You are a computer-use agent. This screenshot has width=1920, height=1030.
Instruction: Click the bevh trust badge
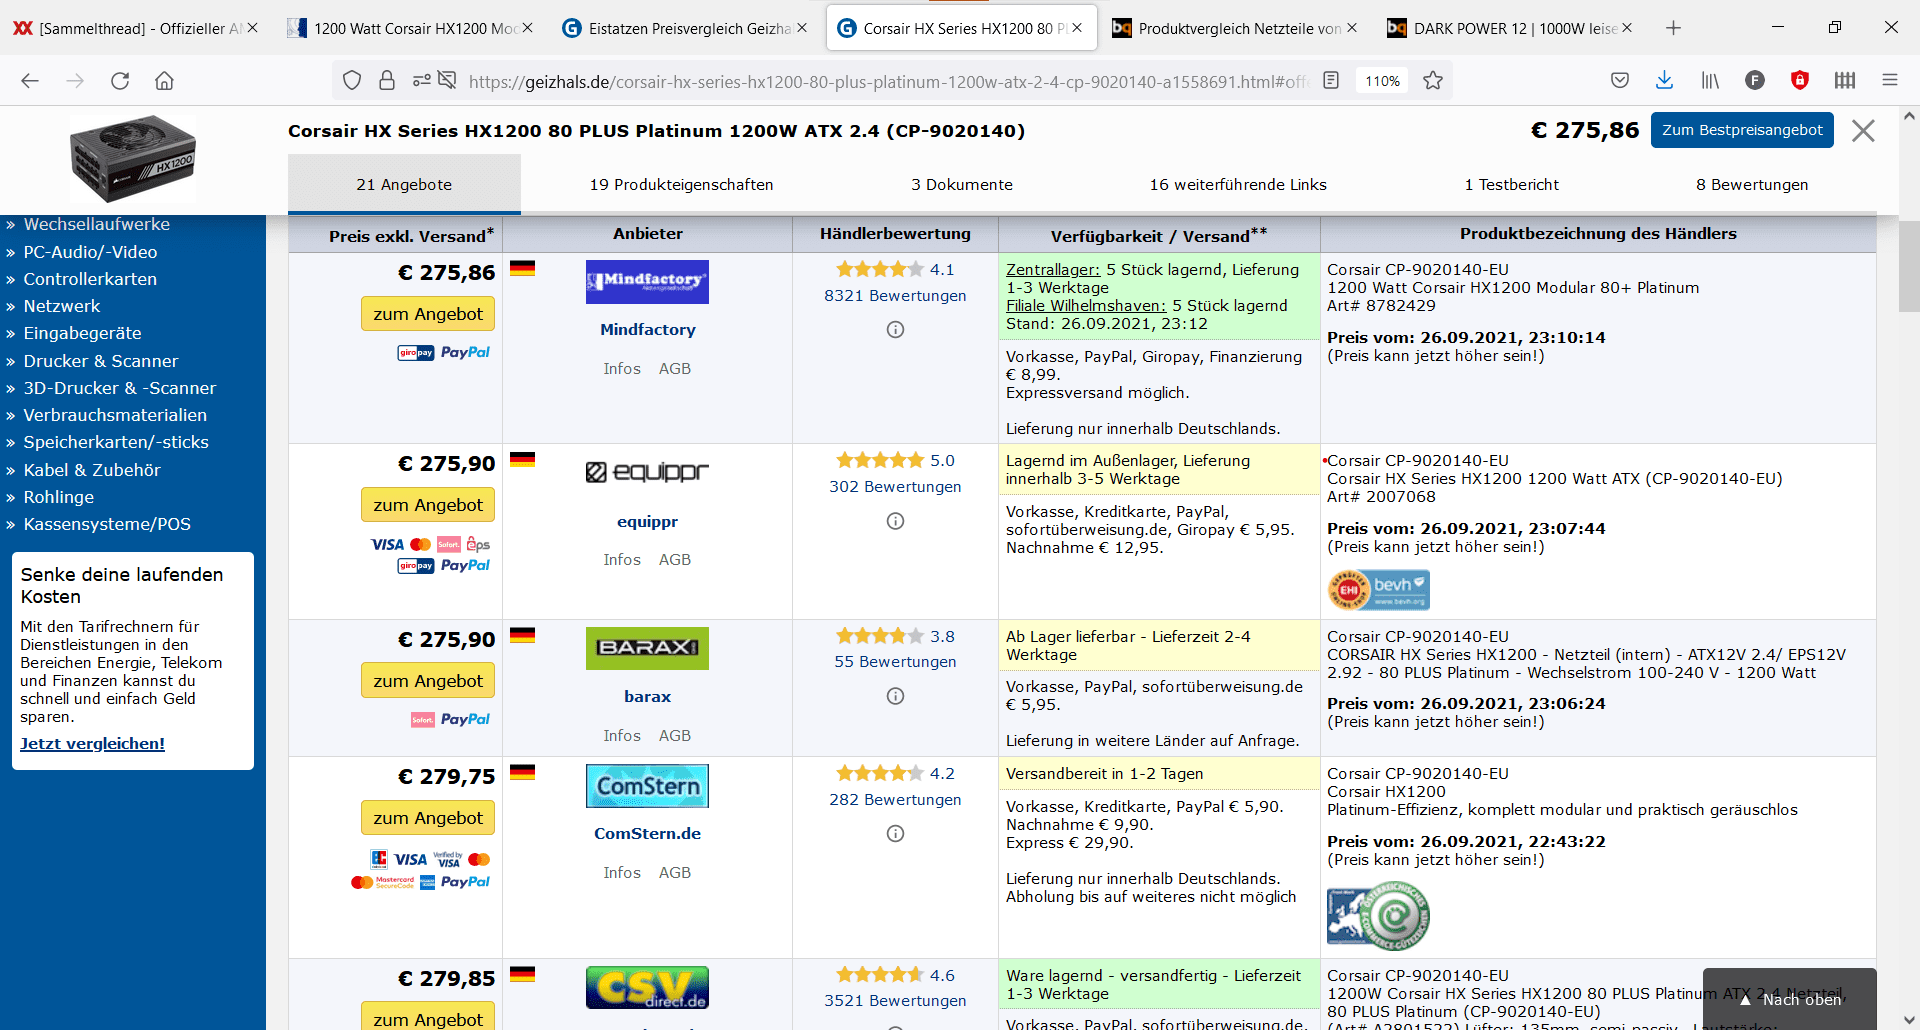click(x=1378, y=590)
